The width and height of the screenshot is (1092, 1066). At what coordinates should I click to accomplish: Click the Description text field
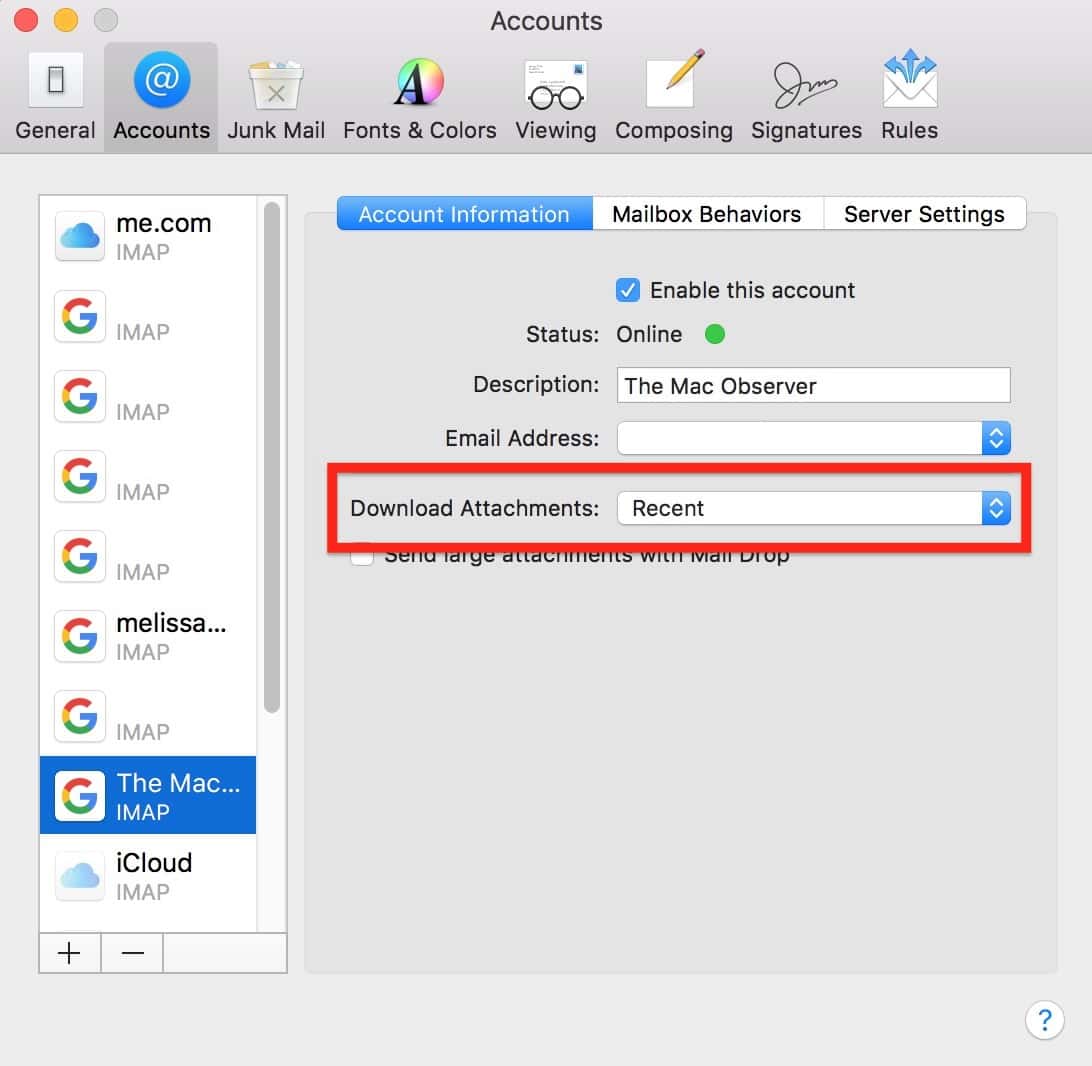(x=813, y=386)
